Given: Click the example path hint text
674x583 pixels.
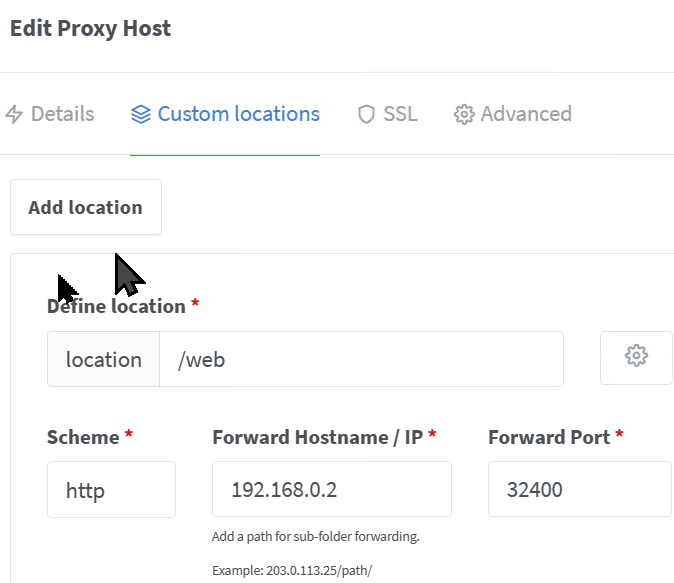Looking at the screenshot, I should coord(292,571).
